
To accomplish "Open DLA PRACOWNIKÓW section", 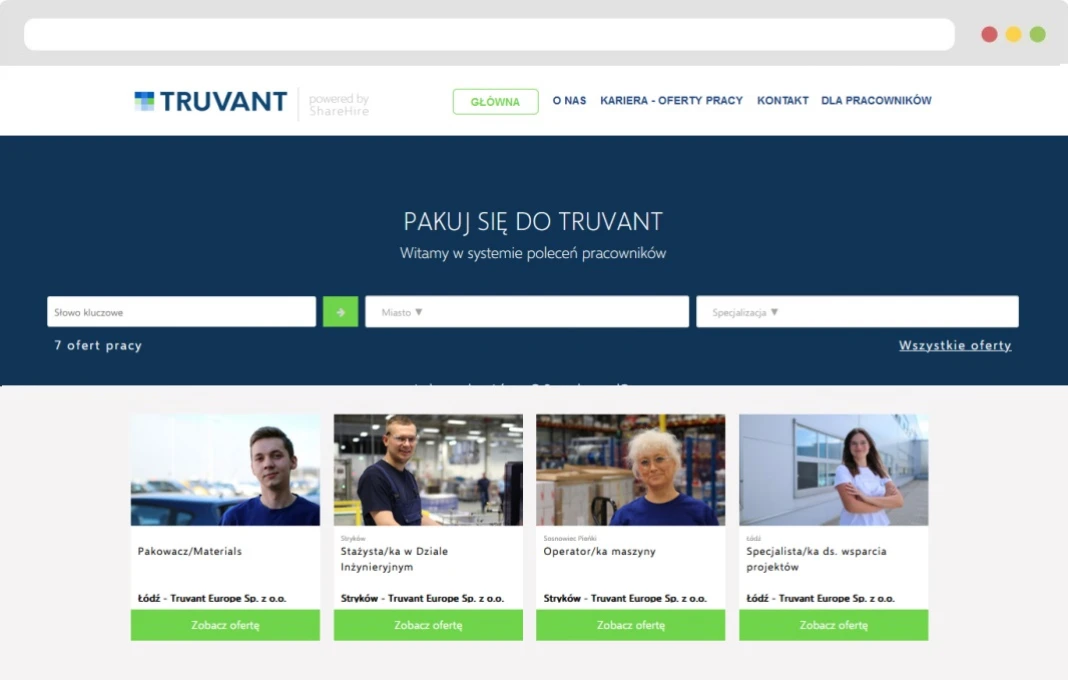I will [876, 100].
